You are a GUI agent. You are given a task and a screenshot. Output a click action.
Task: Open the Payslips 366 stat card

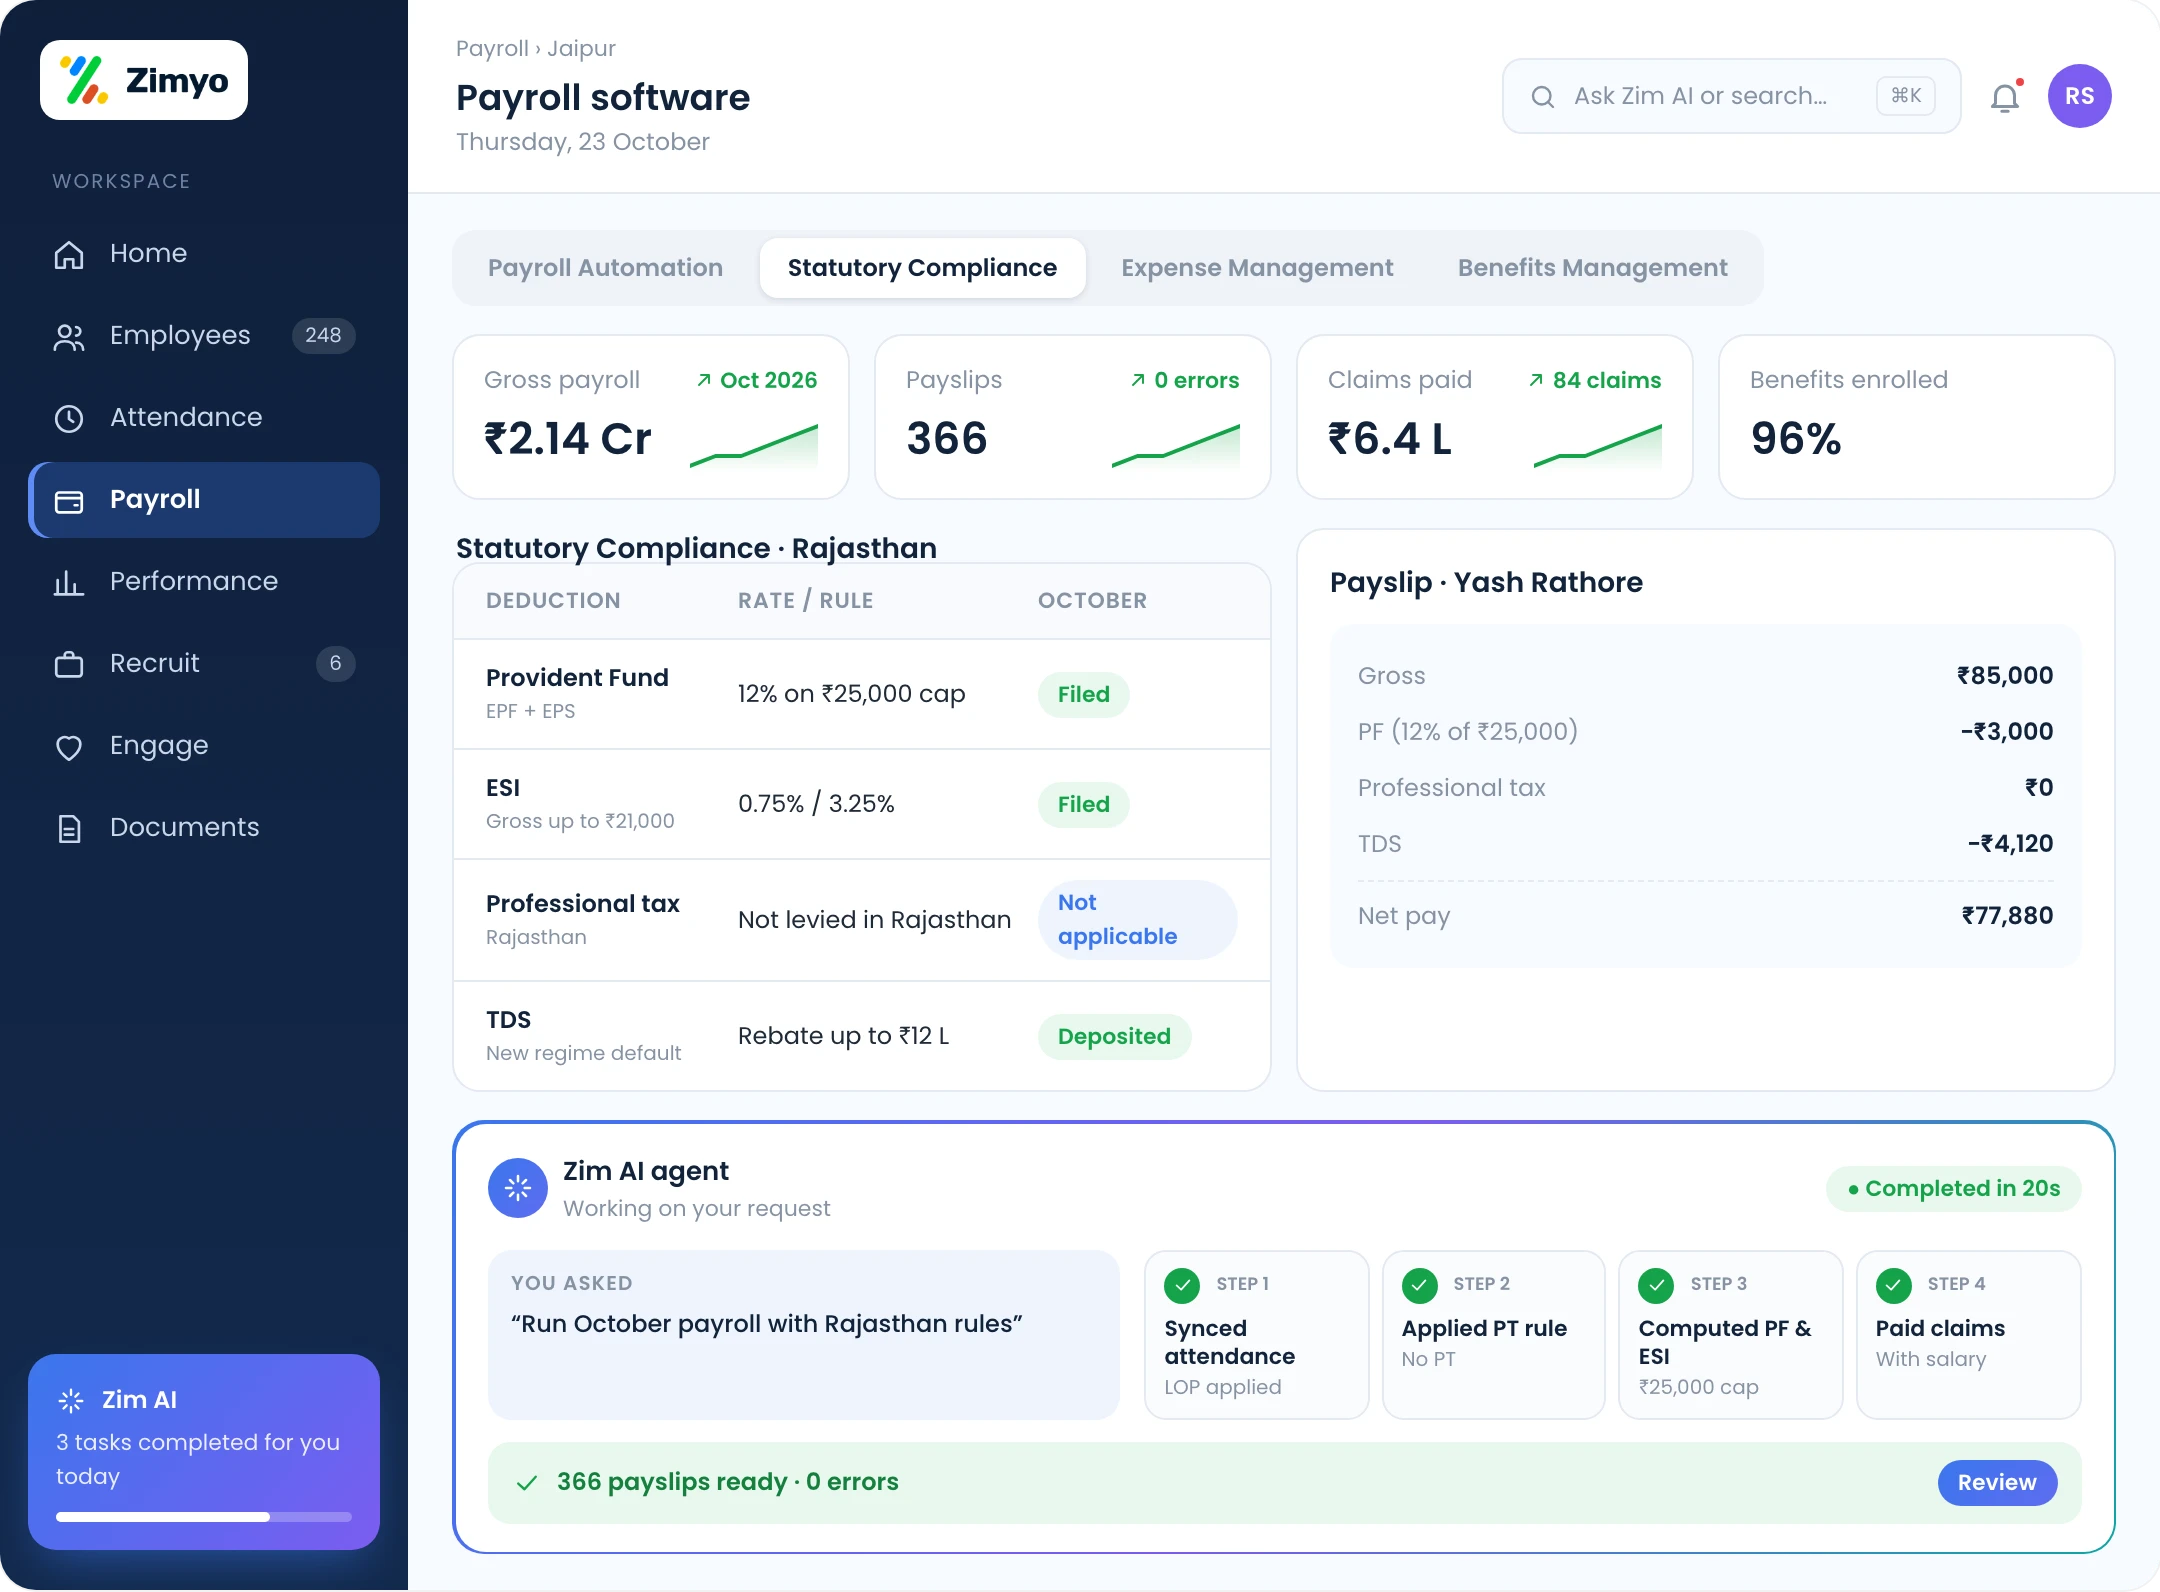[1073, 417]
